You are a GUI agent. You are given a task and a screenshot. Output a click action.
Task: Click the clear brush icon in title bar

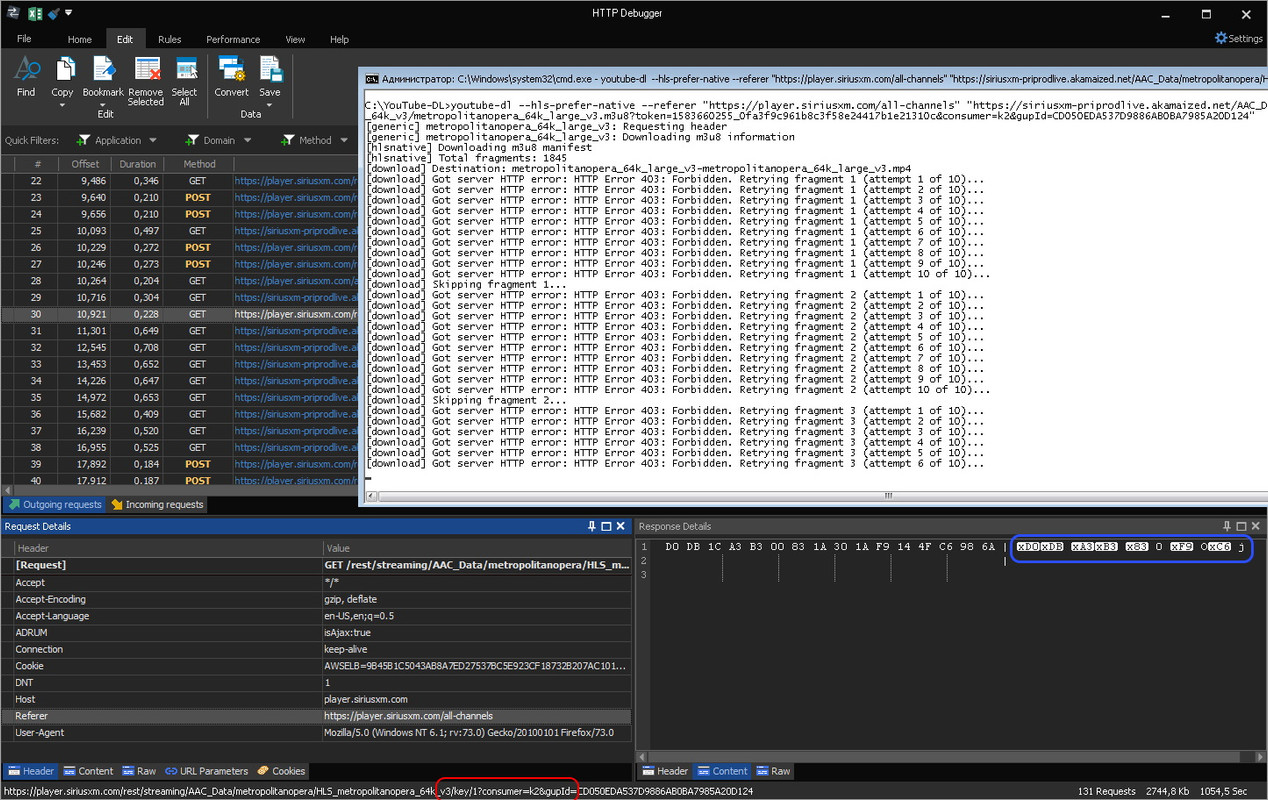53,14
